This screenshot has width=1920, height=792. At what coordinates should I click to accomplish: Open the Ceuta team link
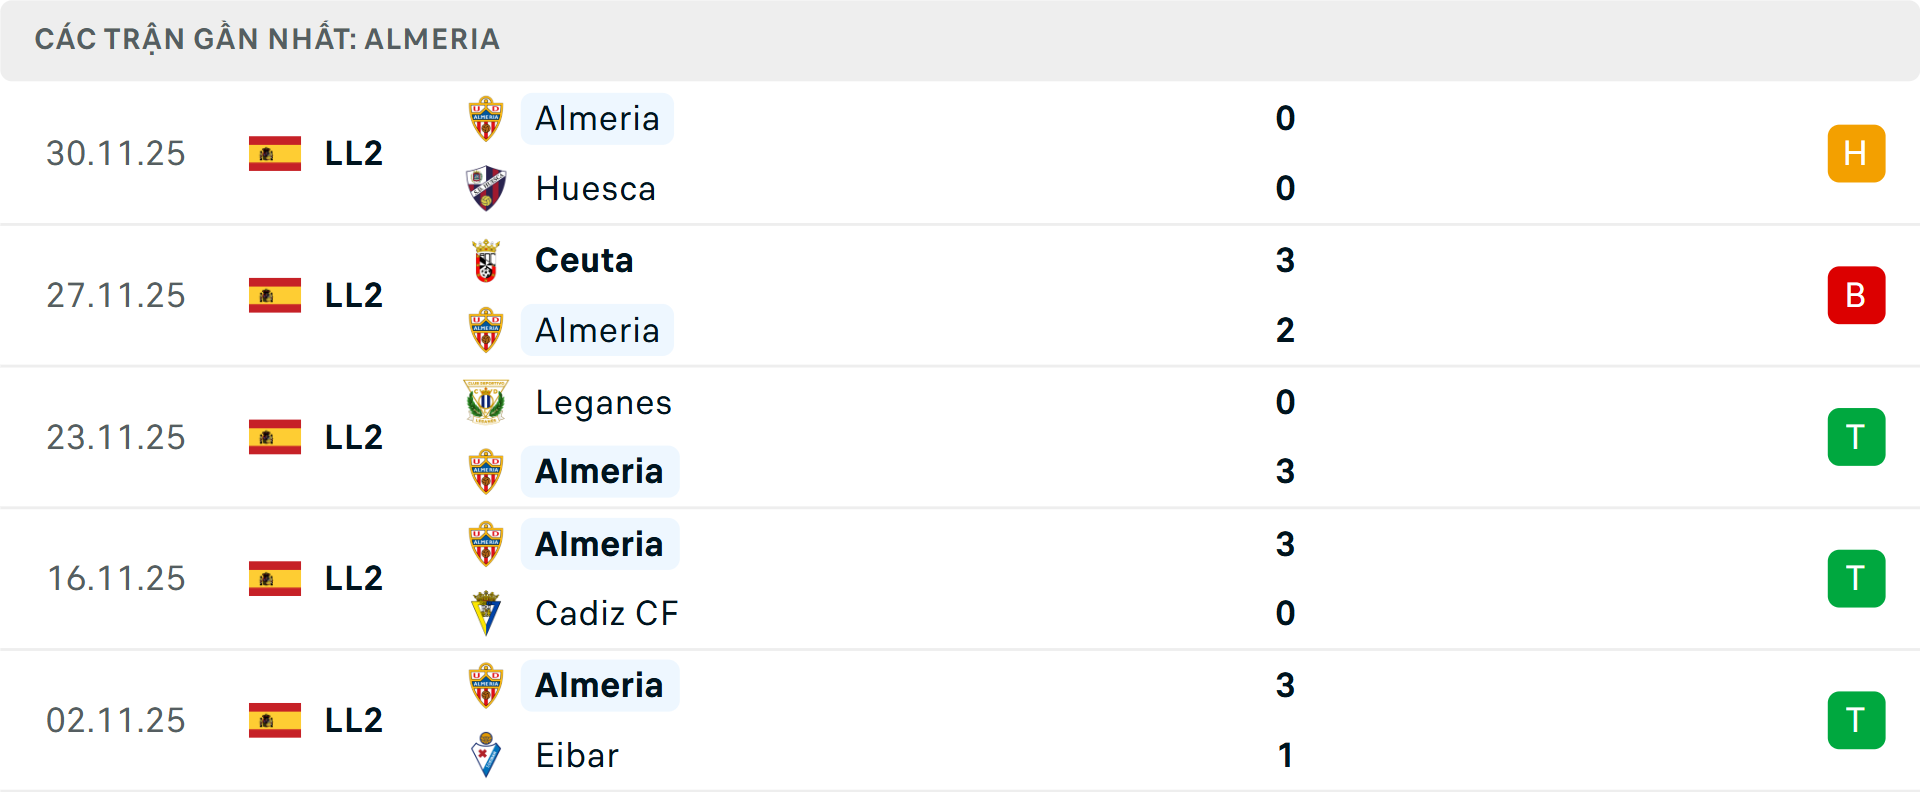coord(584,260)
